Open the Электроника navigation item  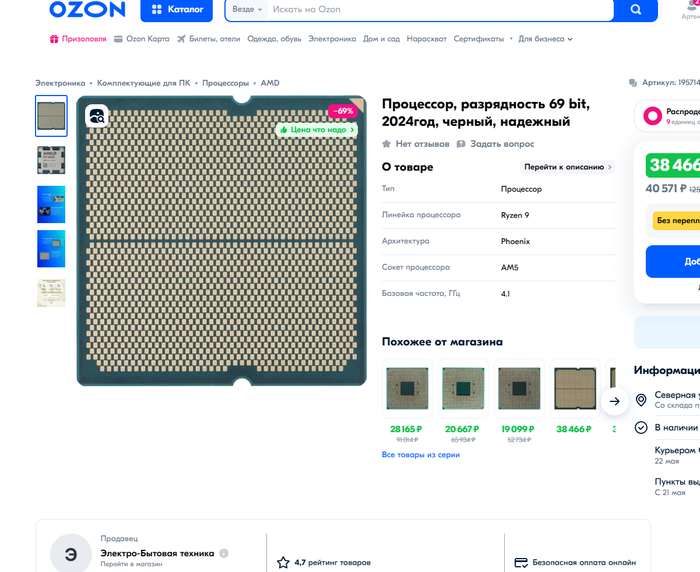(x=331, y=39)
